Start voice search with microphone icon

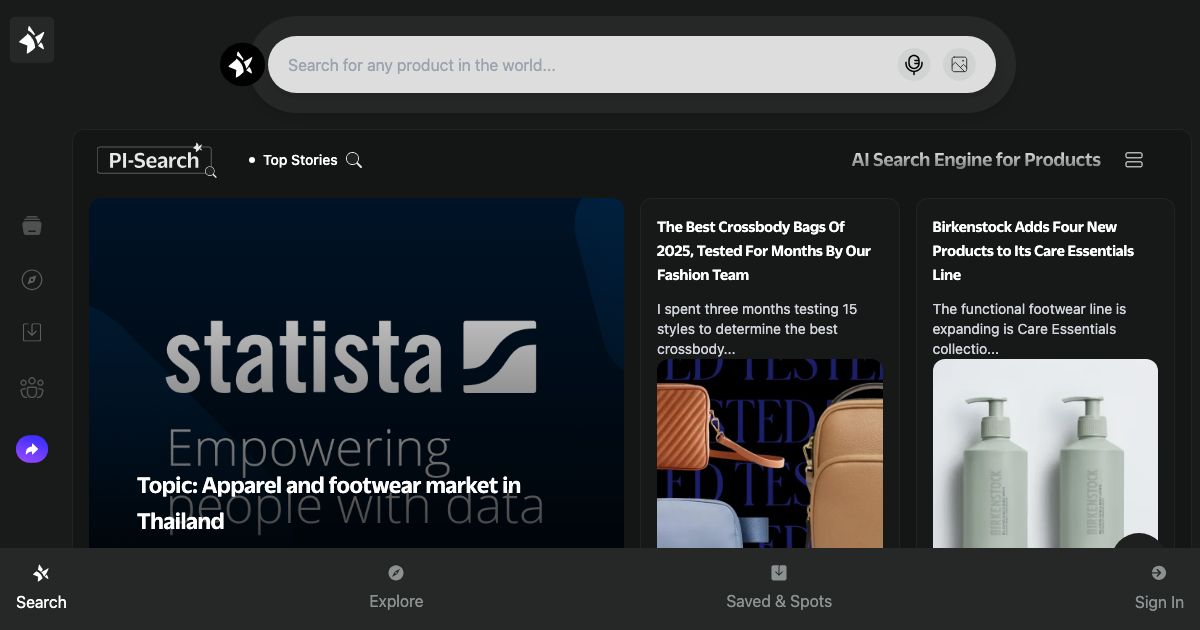point(913,65)
